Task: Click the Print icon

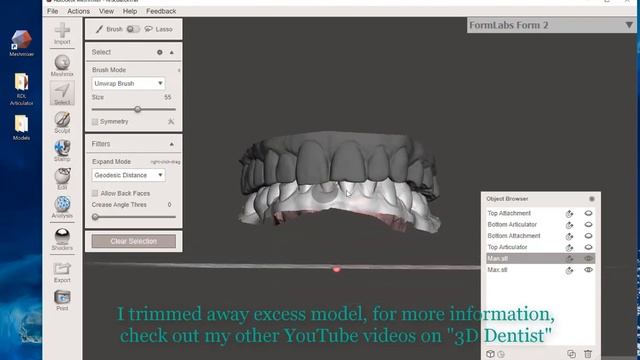Action: click(x=62, y=300)
